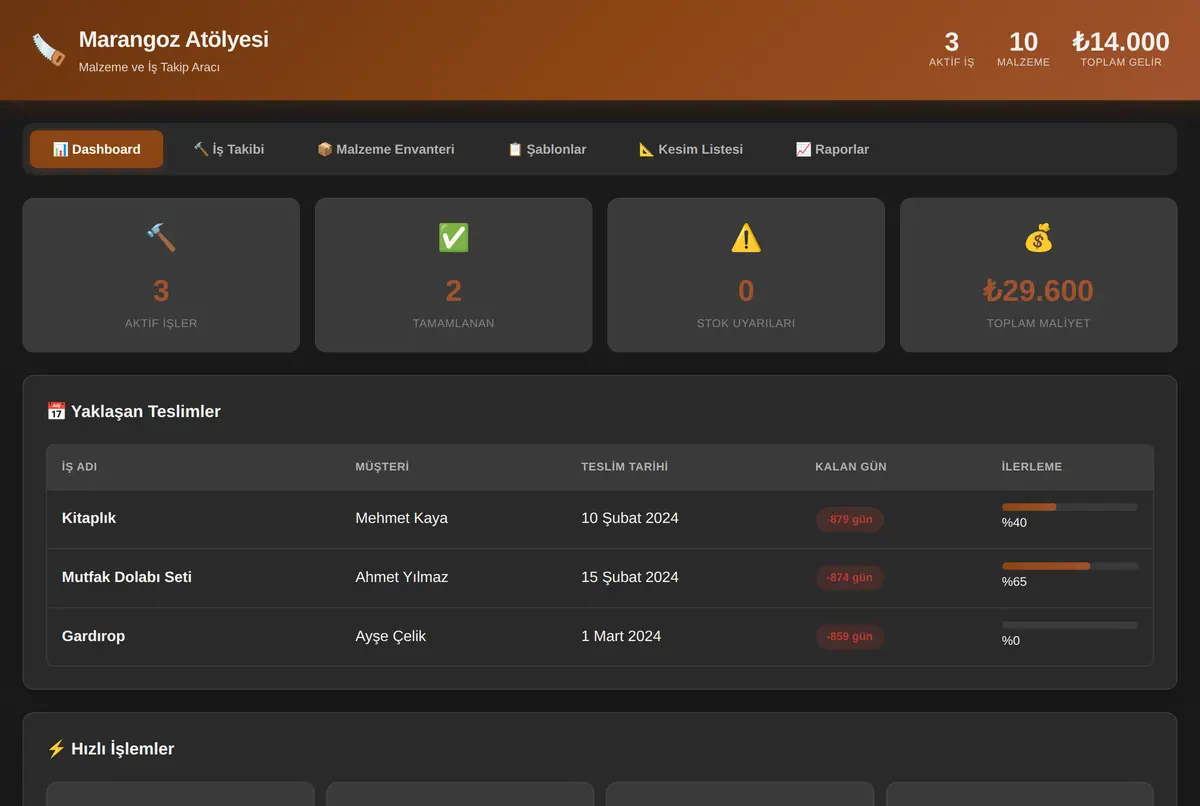Click the ₺29.600 total cost value
This screenshot has width=1200, height=806.
pyautogui.click(x=1038, y=291)
